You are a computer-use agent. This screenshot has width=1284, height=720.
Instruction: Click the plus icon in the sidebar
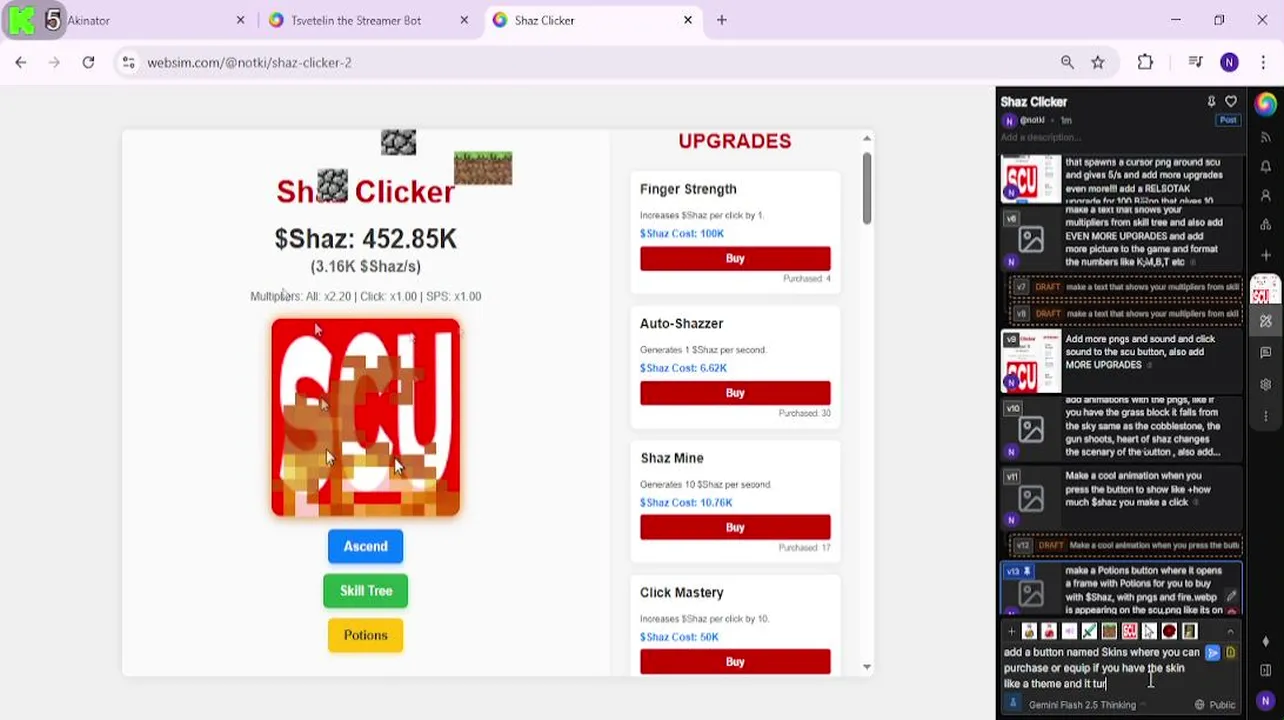tap(1266, 255)
